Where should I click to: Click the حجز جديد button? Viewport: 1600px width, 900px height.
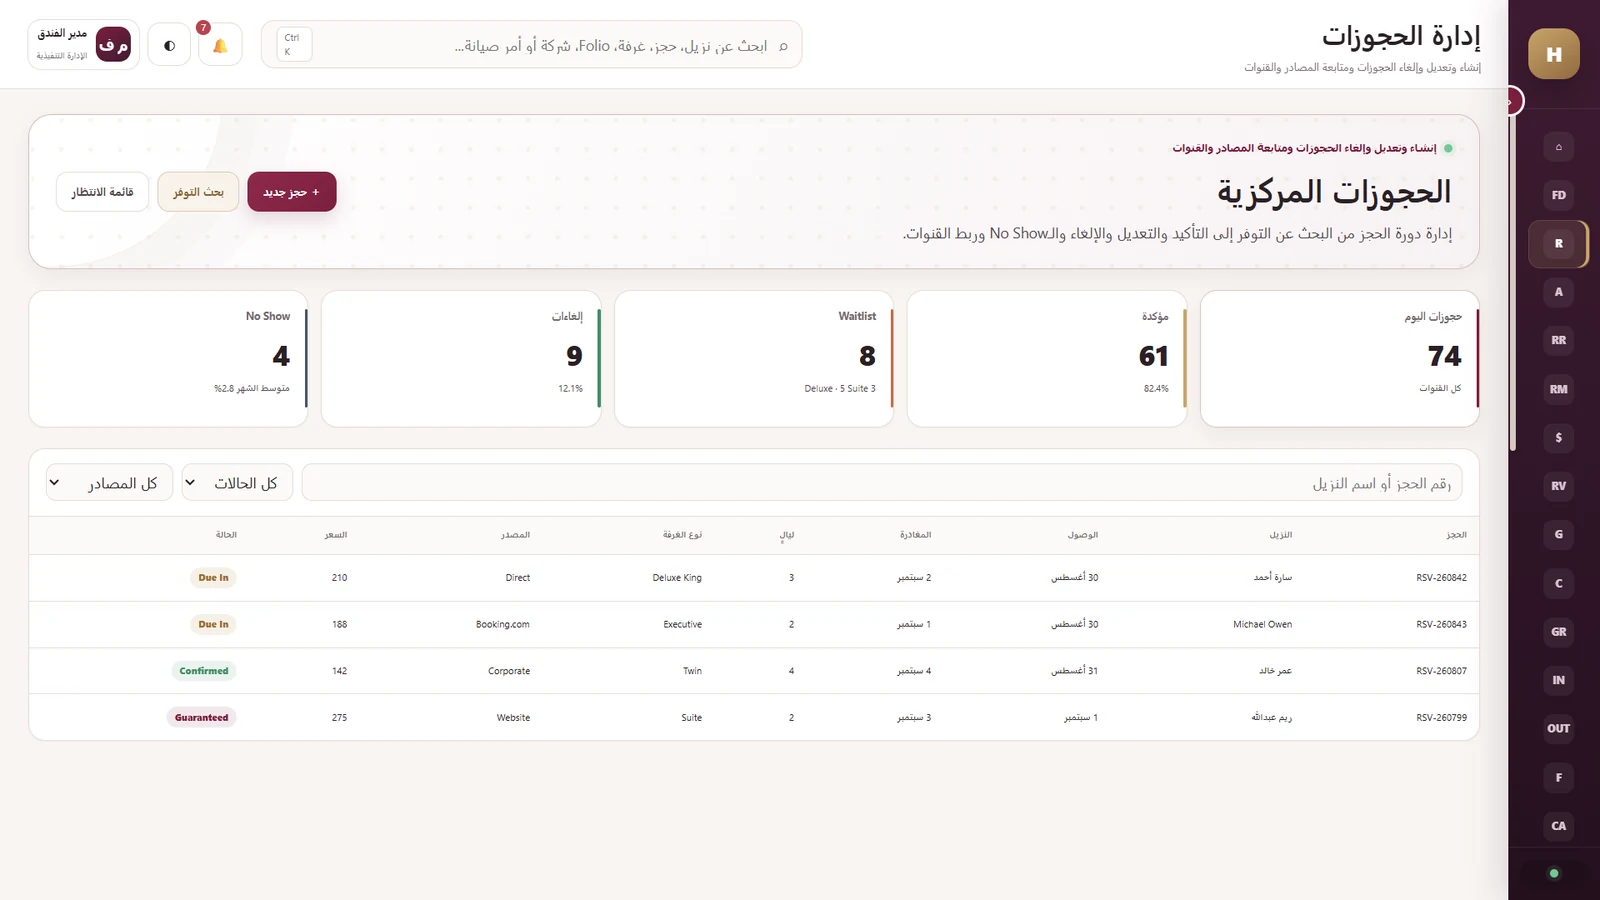(292, 192)
